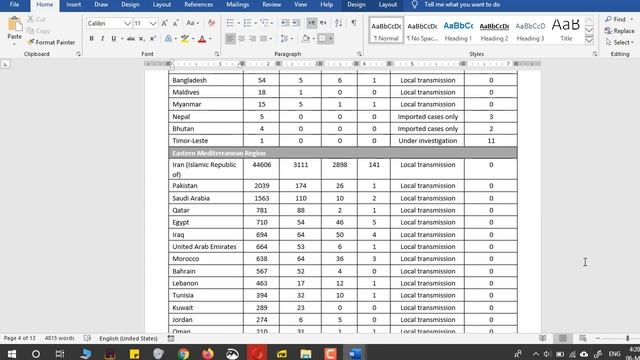Switch to Web Layout view
Image resolution: width=640 pixels, height=360 pixels.
(582, 338)
